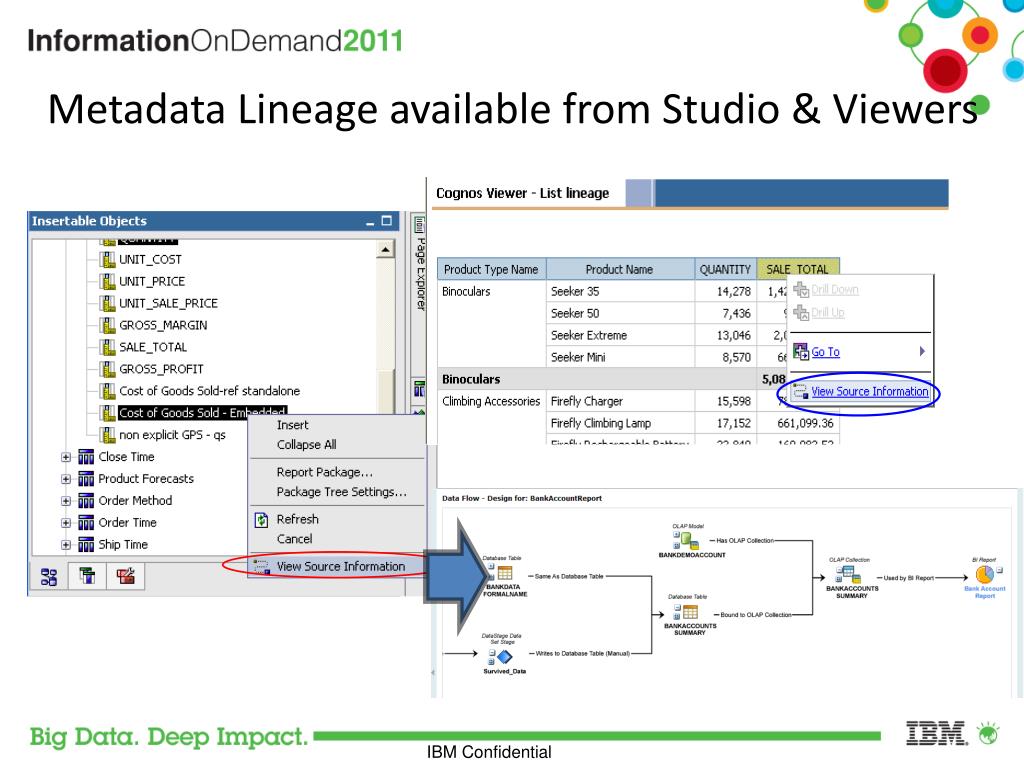
Task: Click the Drill Up link
Action: coord(827,313)
